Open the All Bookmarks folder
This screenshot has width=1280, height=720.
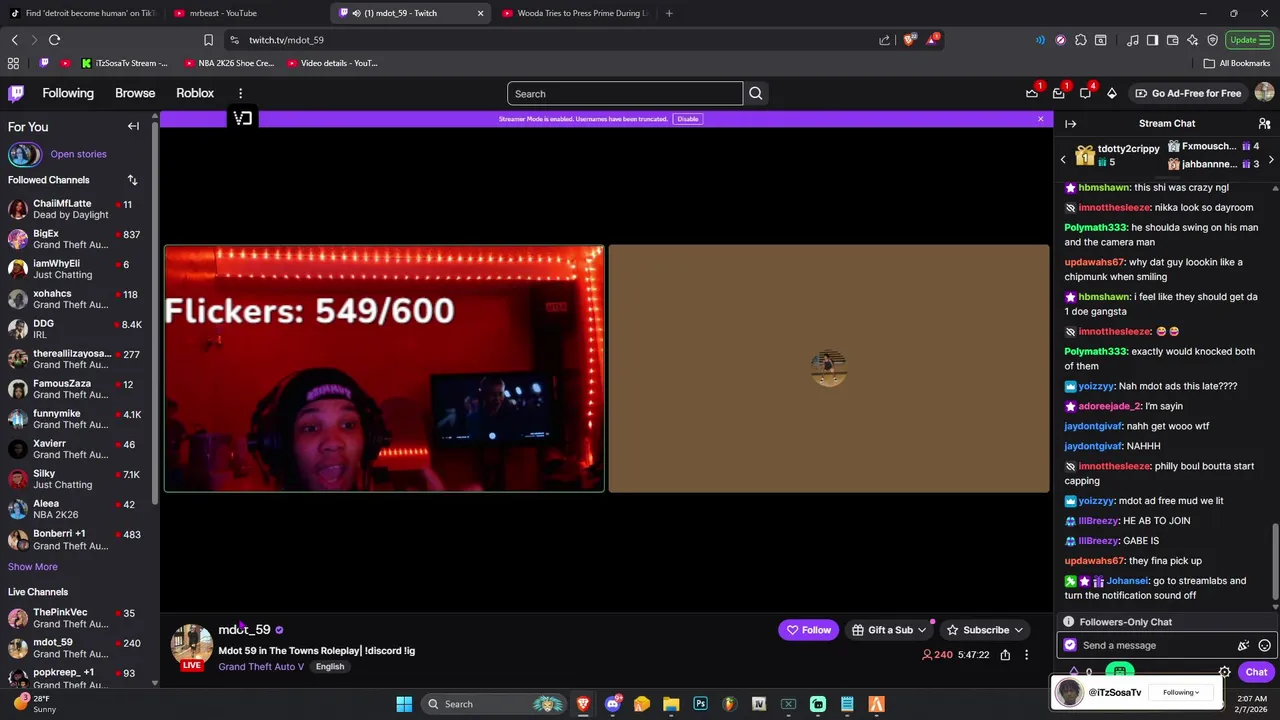click(x=1237, y=63)
